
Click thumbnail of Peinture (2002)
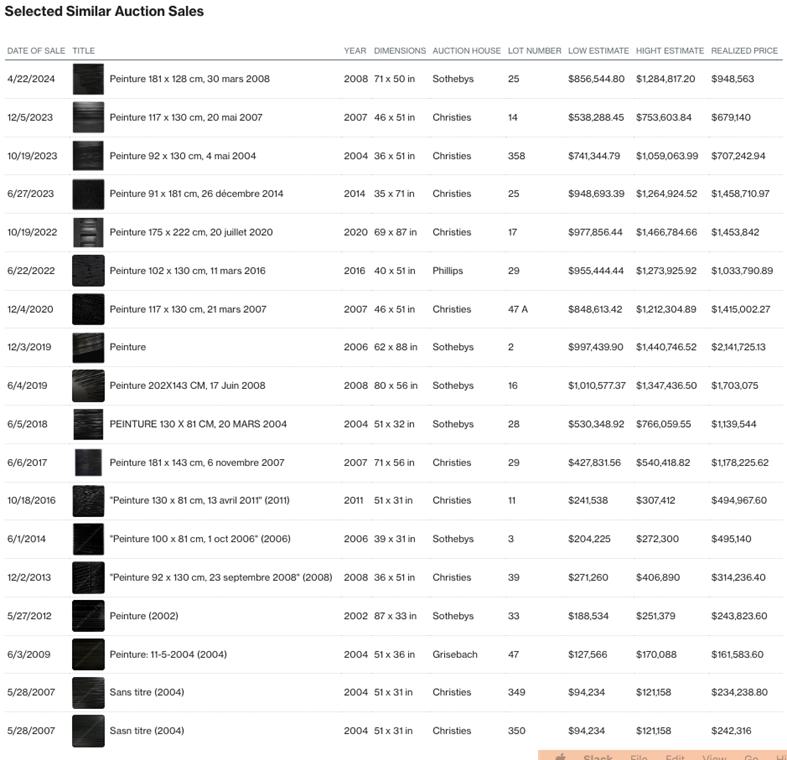(x=88, y=616)
